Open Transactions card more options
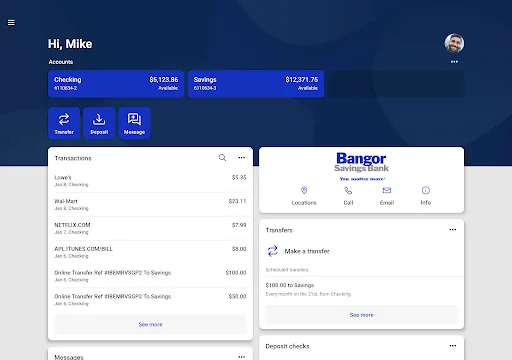 tap(242, 158)
